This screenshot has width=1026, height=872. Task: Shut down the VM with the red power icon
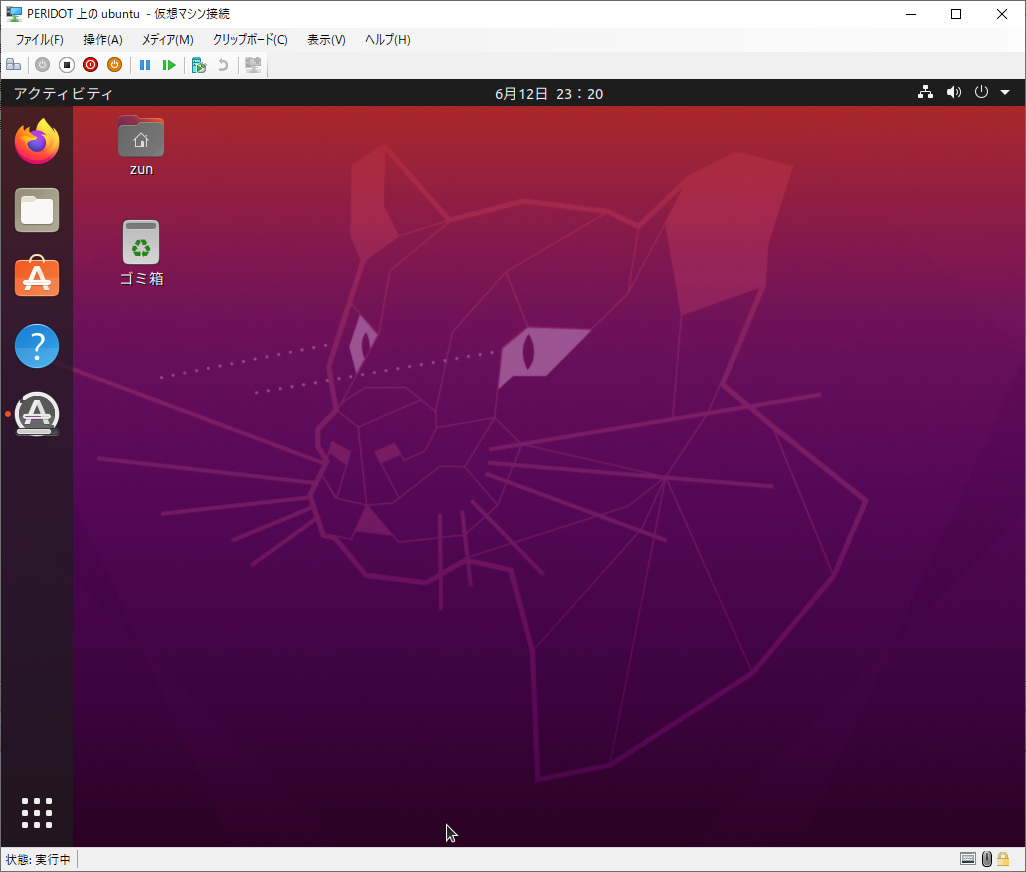tap(90, 65)
